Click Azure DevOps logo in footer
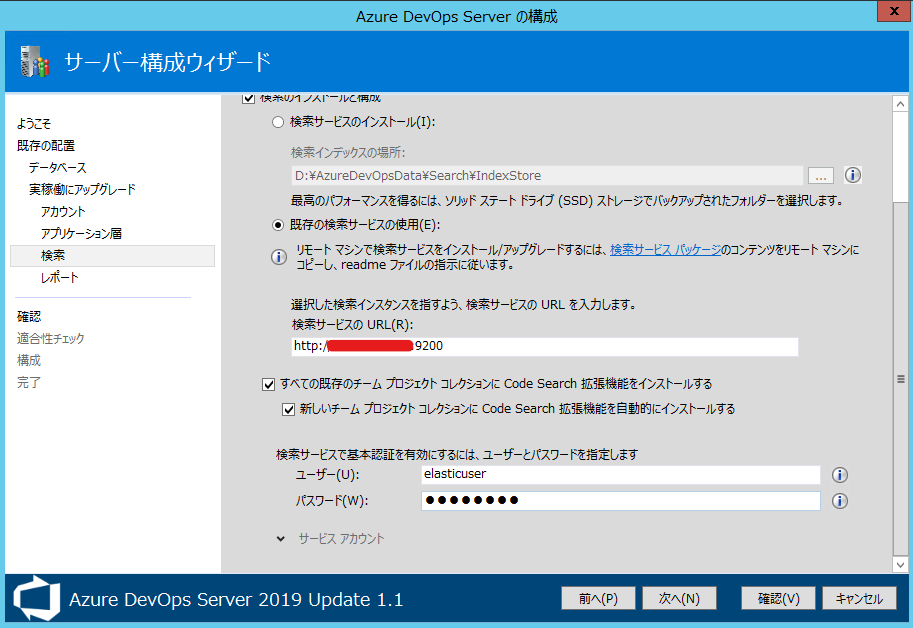Image resolution: width=913 pixels, height=628 pixels. (37, 598)
